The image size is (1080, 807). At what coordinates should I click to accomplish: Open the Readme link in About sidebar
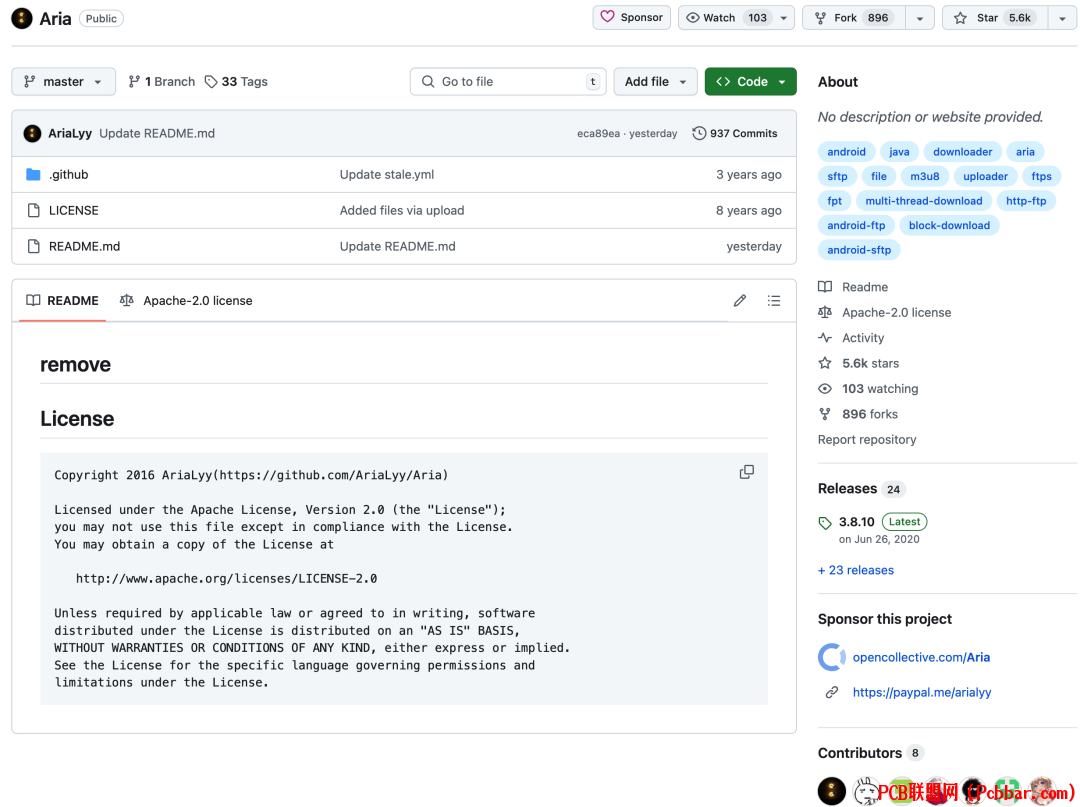coord(853,287)
